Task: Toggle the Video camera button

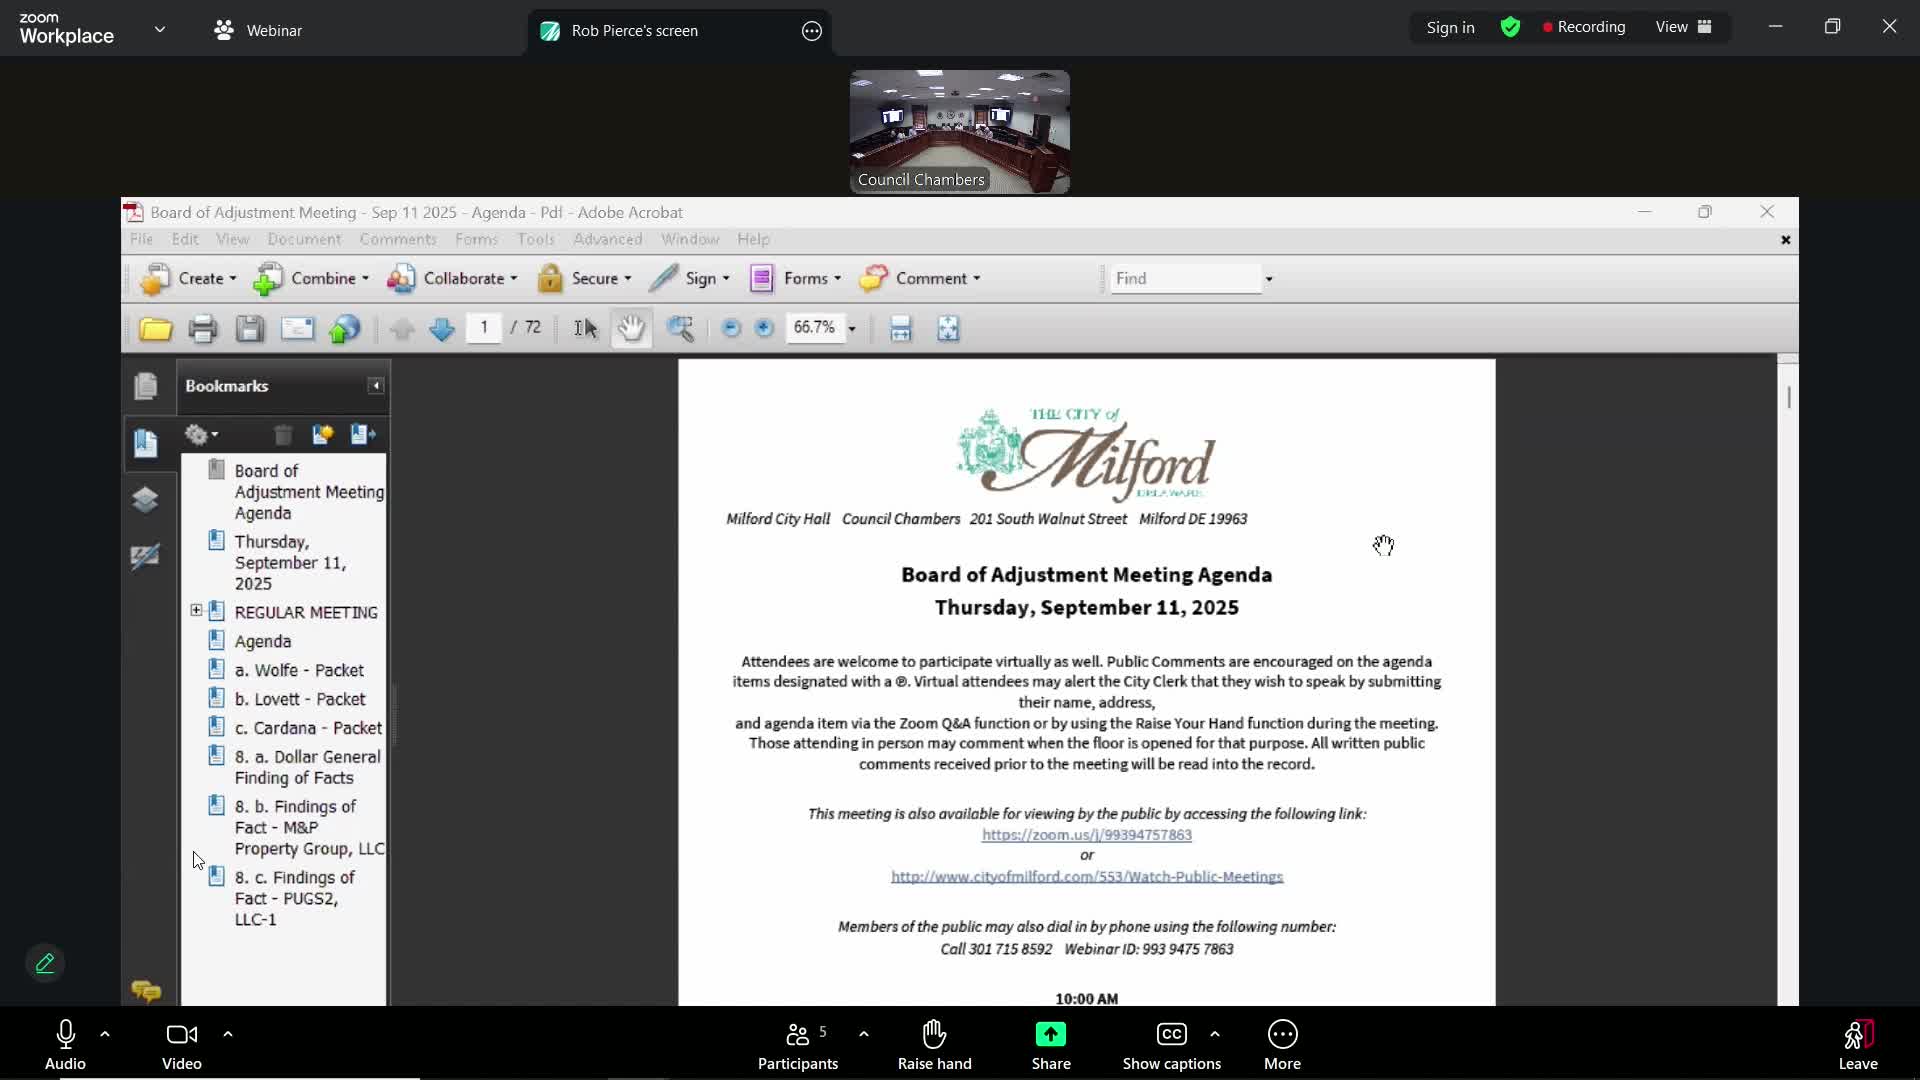Action: click(181, 1044)
